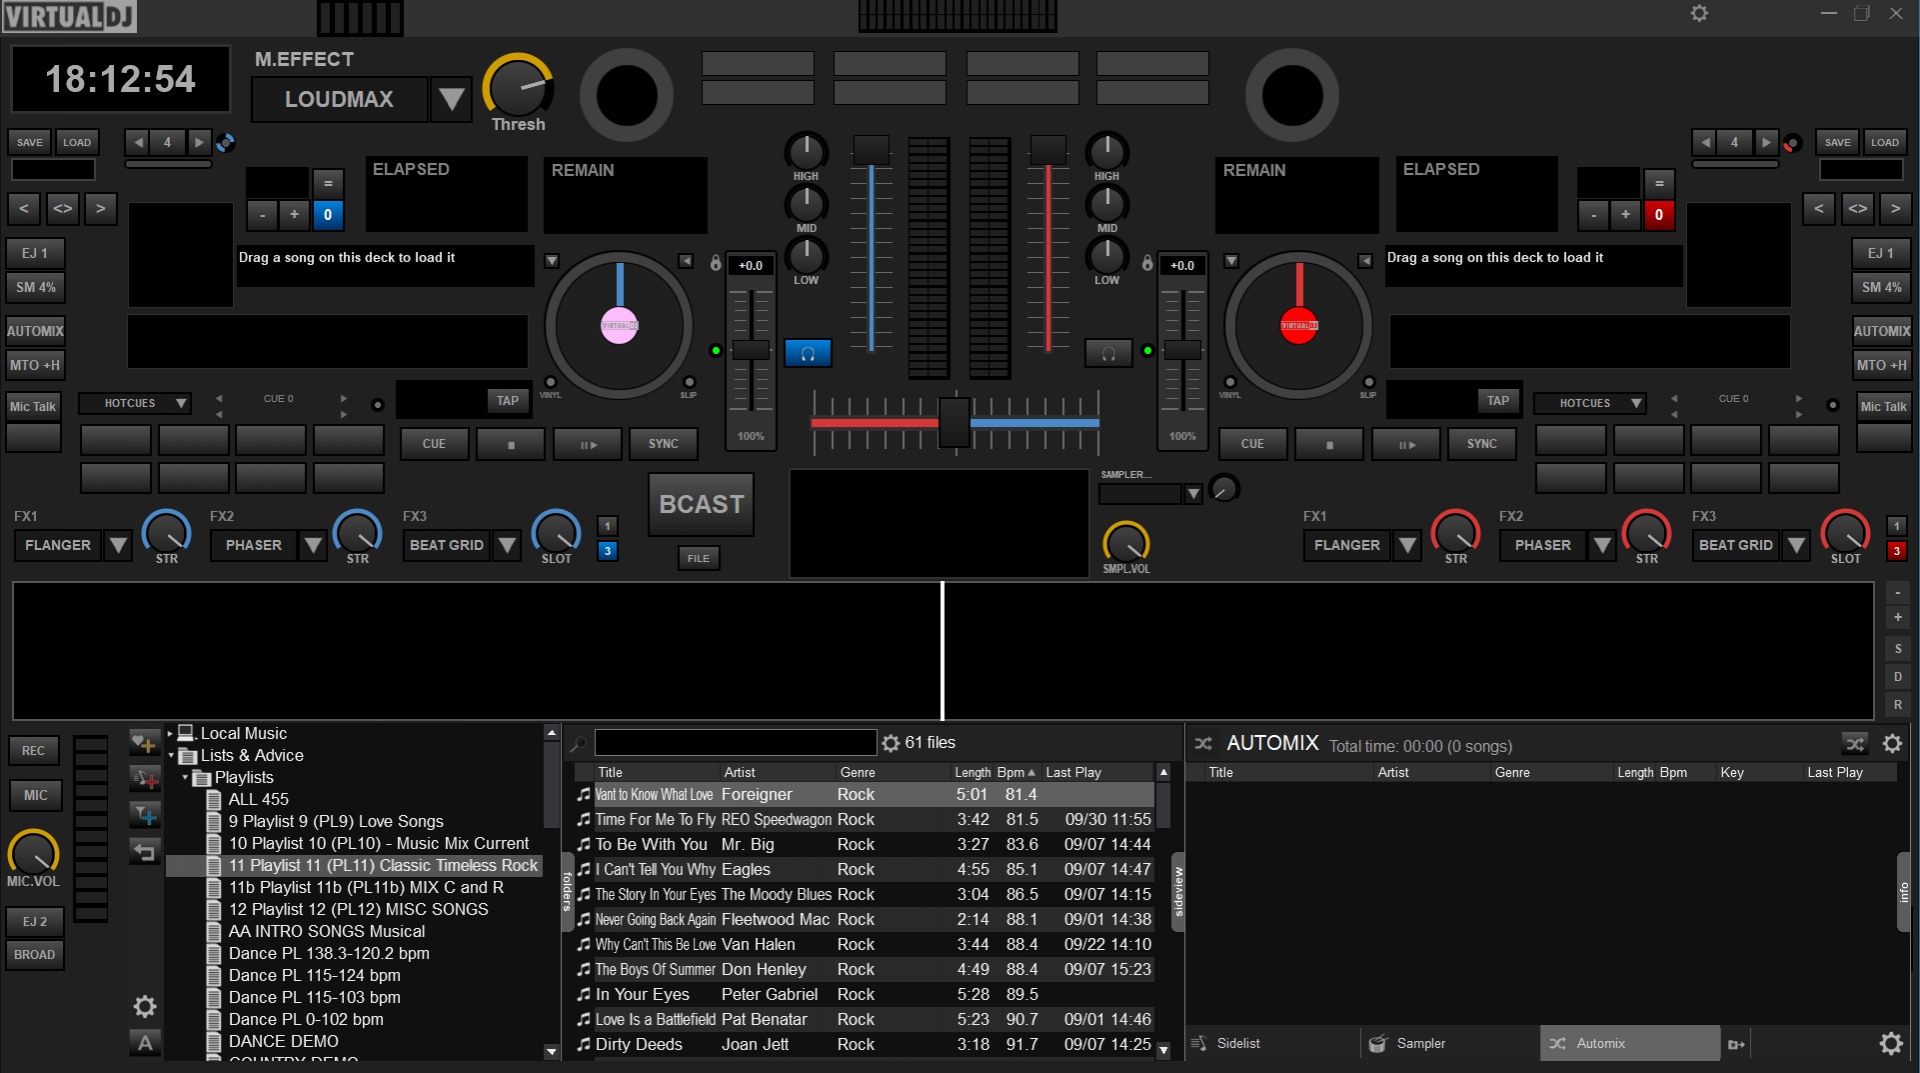The height and width of the screenshot is (1073, 1920).
Task: Open browser sidebar settings gear icon
Action: [x=145, y=1006]
